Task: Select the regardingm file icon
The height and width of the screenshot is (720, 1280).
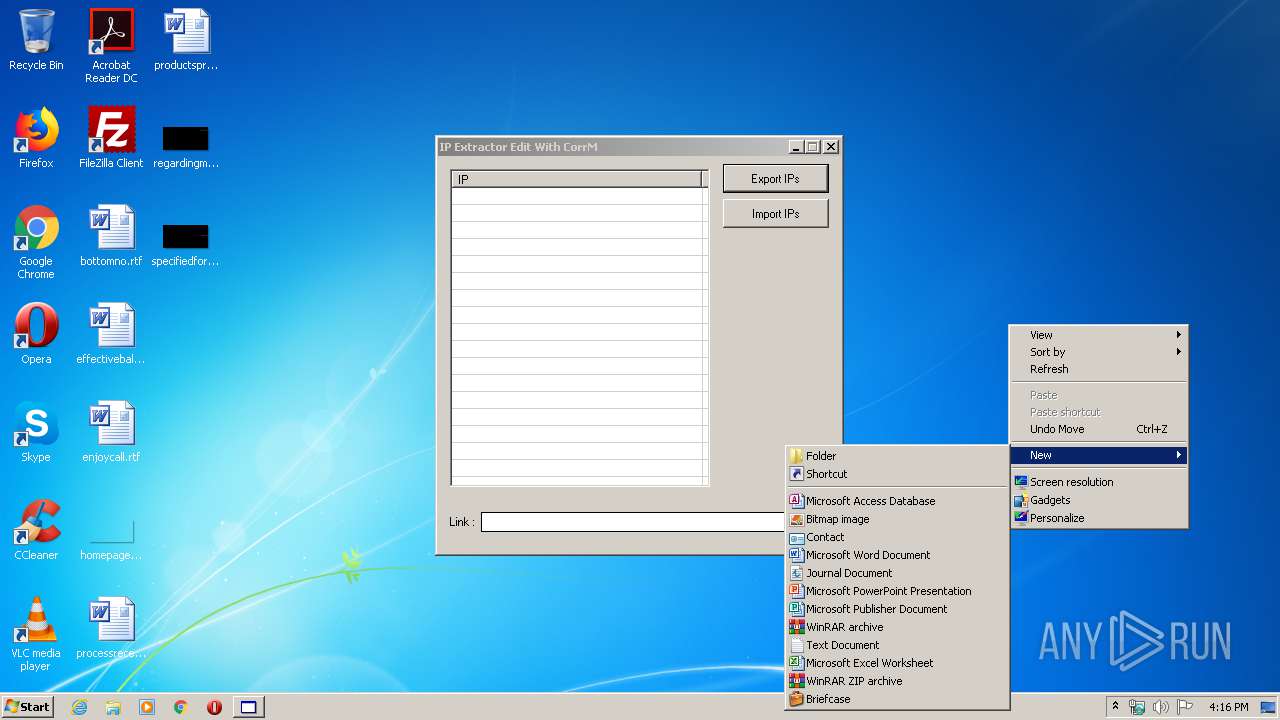Action: (x=186, y=146)
